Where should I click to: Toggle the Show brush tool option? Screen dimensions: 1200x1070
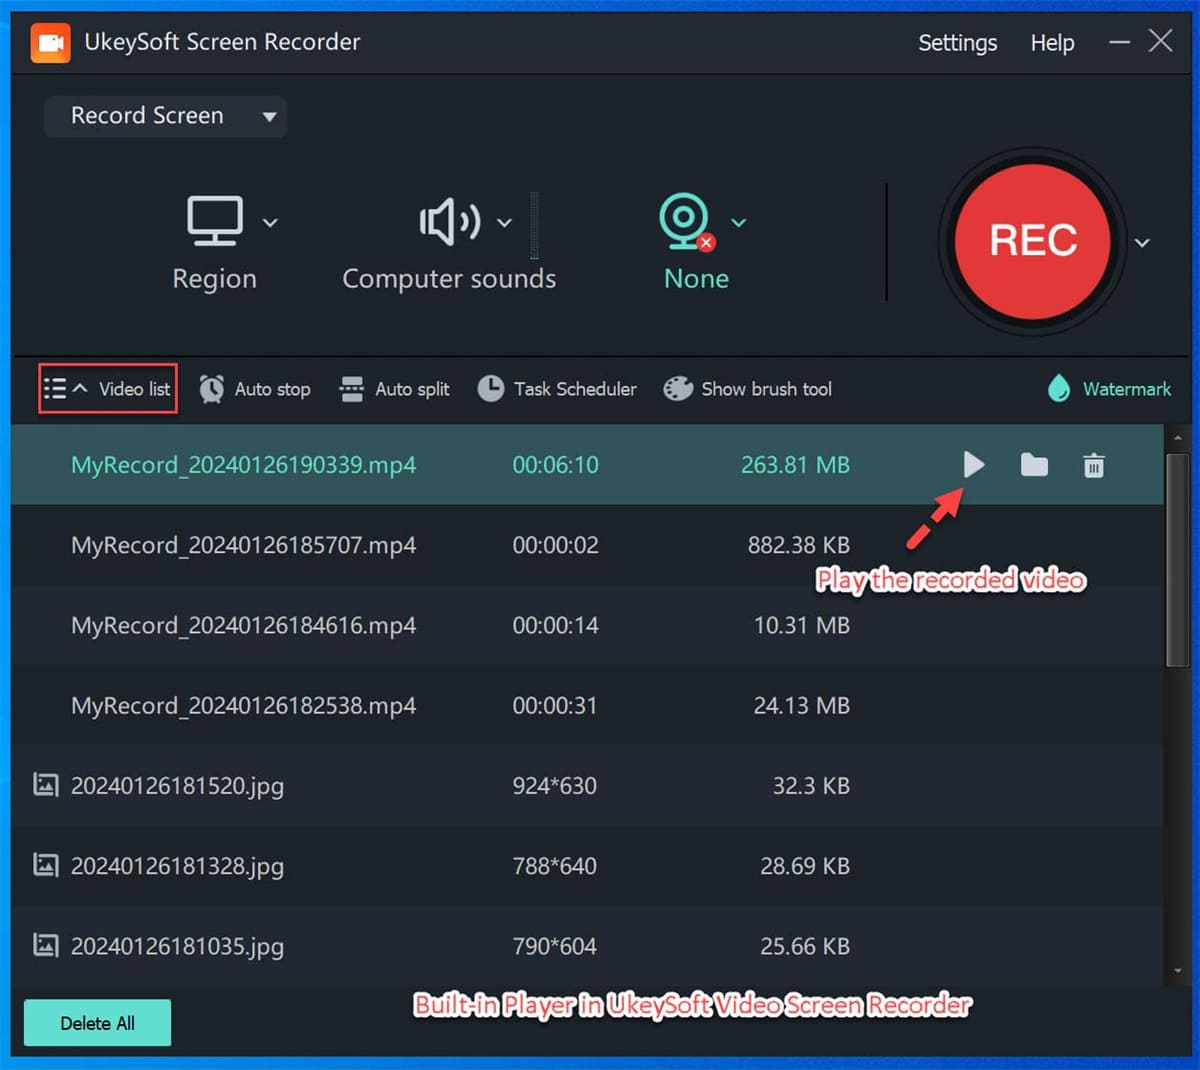tap(747, 389)
